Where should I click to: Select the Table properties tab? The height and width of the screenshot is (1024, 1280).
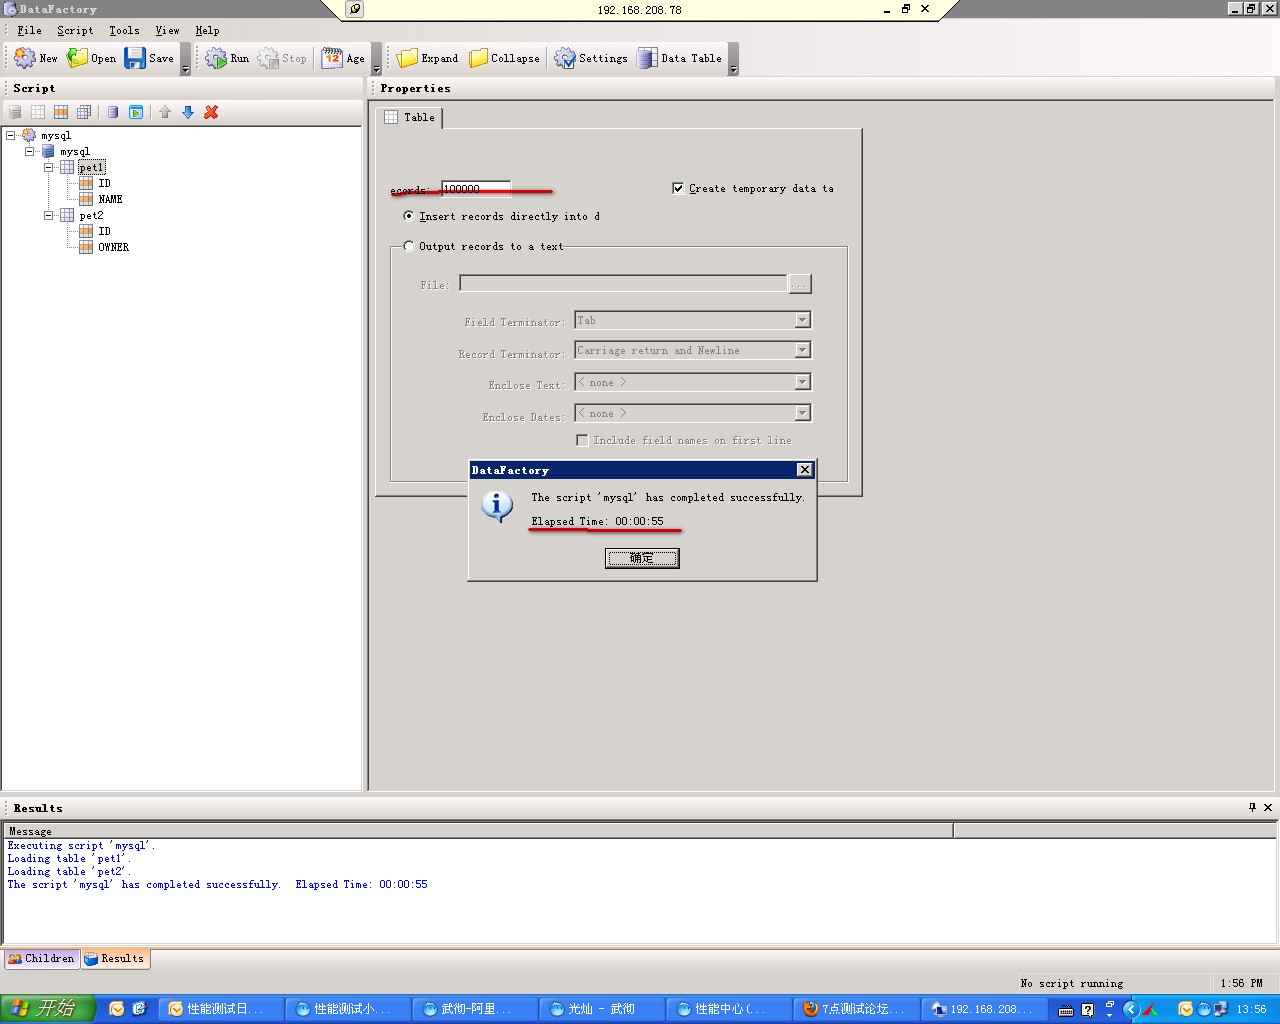(410, 117)
